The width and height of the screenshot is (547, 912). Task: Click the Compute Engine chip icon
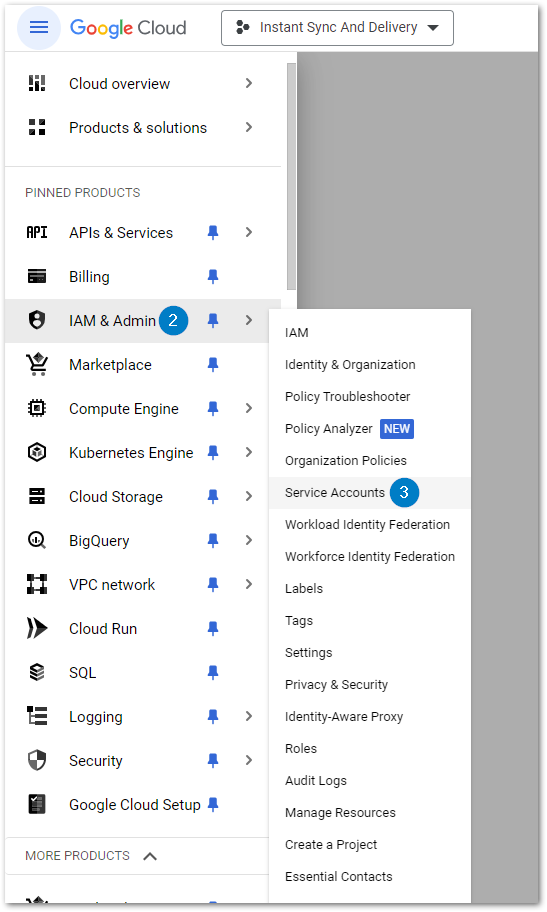tap(37, 408)
